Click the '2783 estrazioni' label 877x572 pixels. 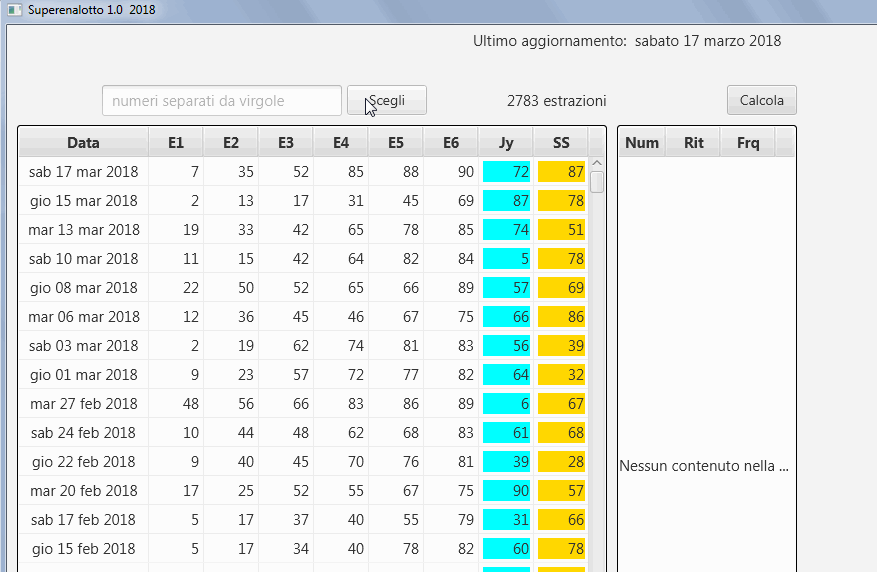point(557,101)
